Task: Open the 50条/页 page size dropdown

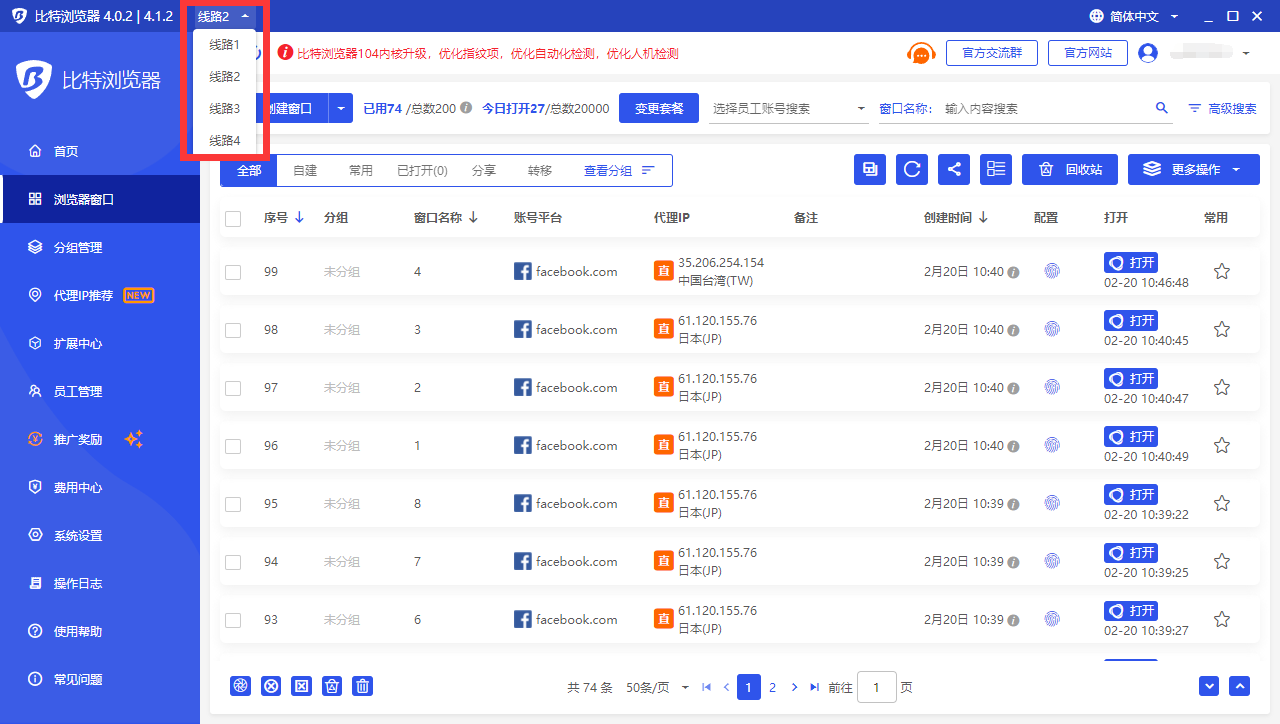Action: click(658, 687)
